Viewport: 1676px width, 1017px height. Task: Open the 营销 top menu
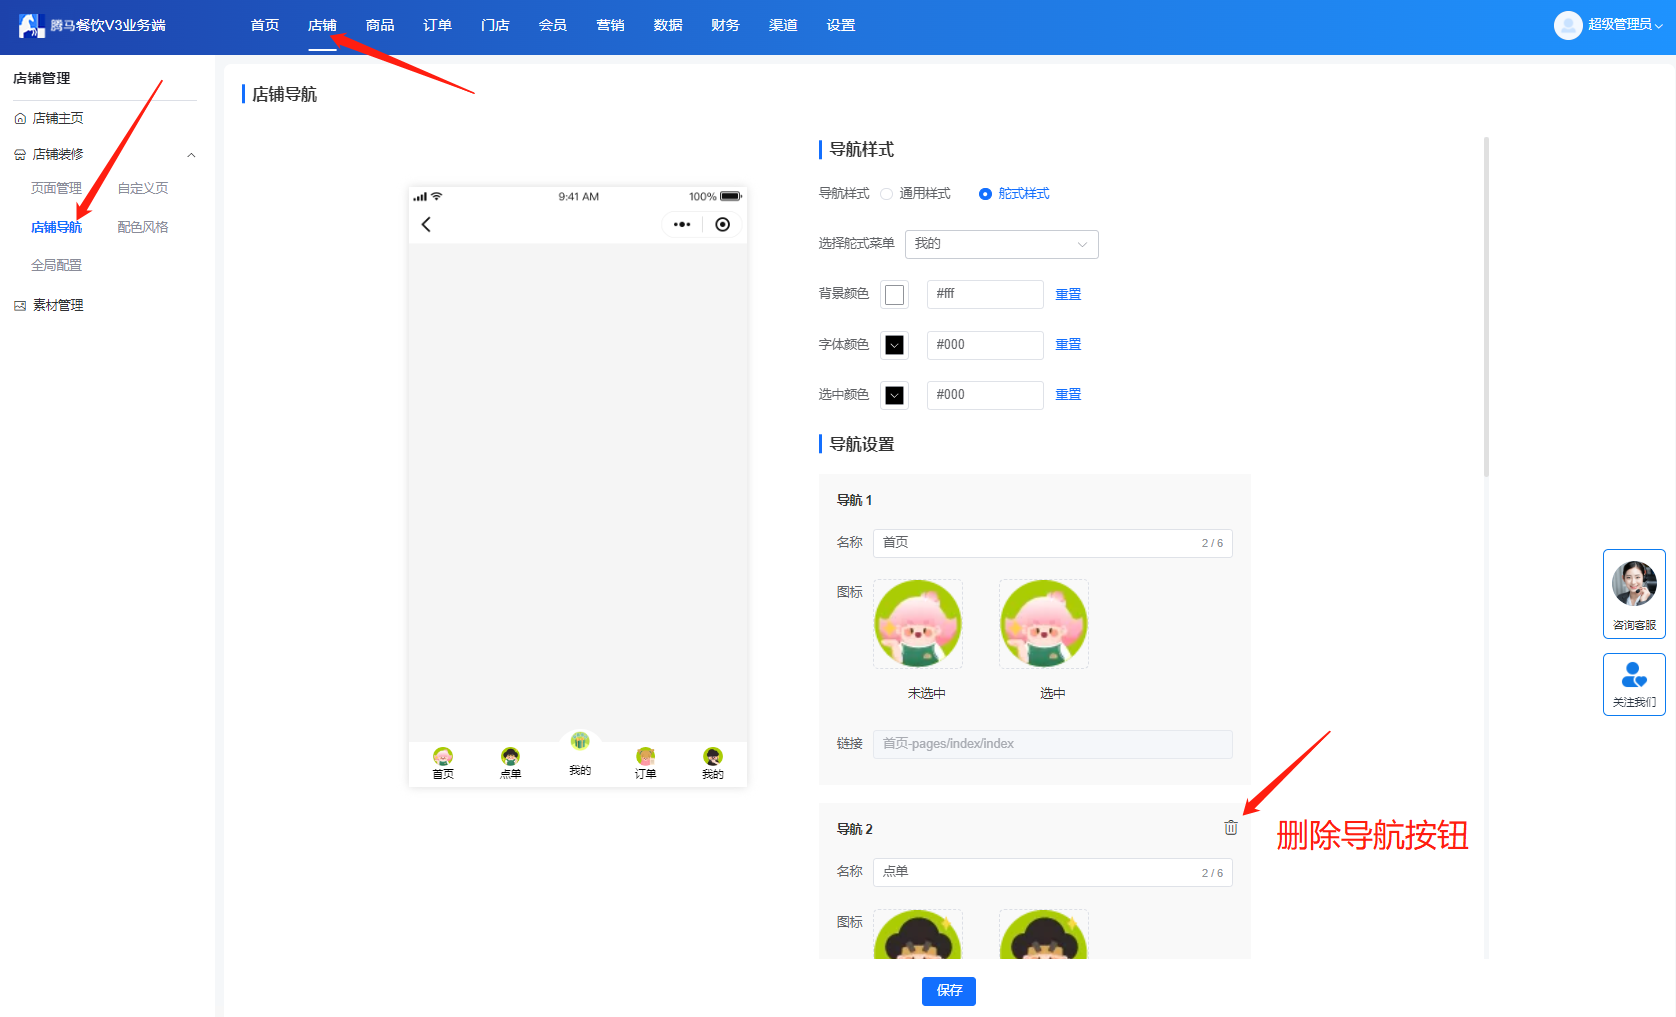[x=610, y=25]
